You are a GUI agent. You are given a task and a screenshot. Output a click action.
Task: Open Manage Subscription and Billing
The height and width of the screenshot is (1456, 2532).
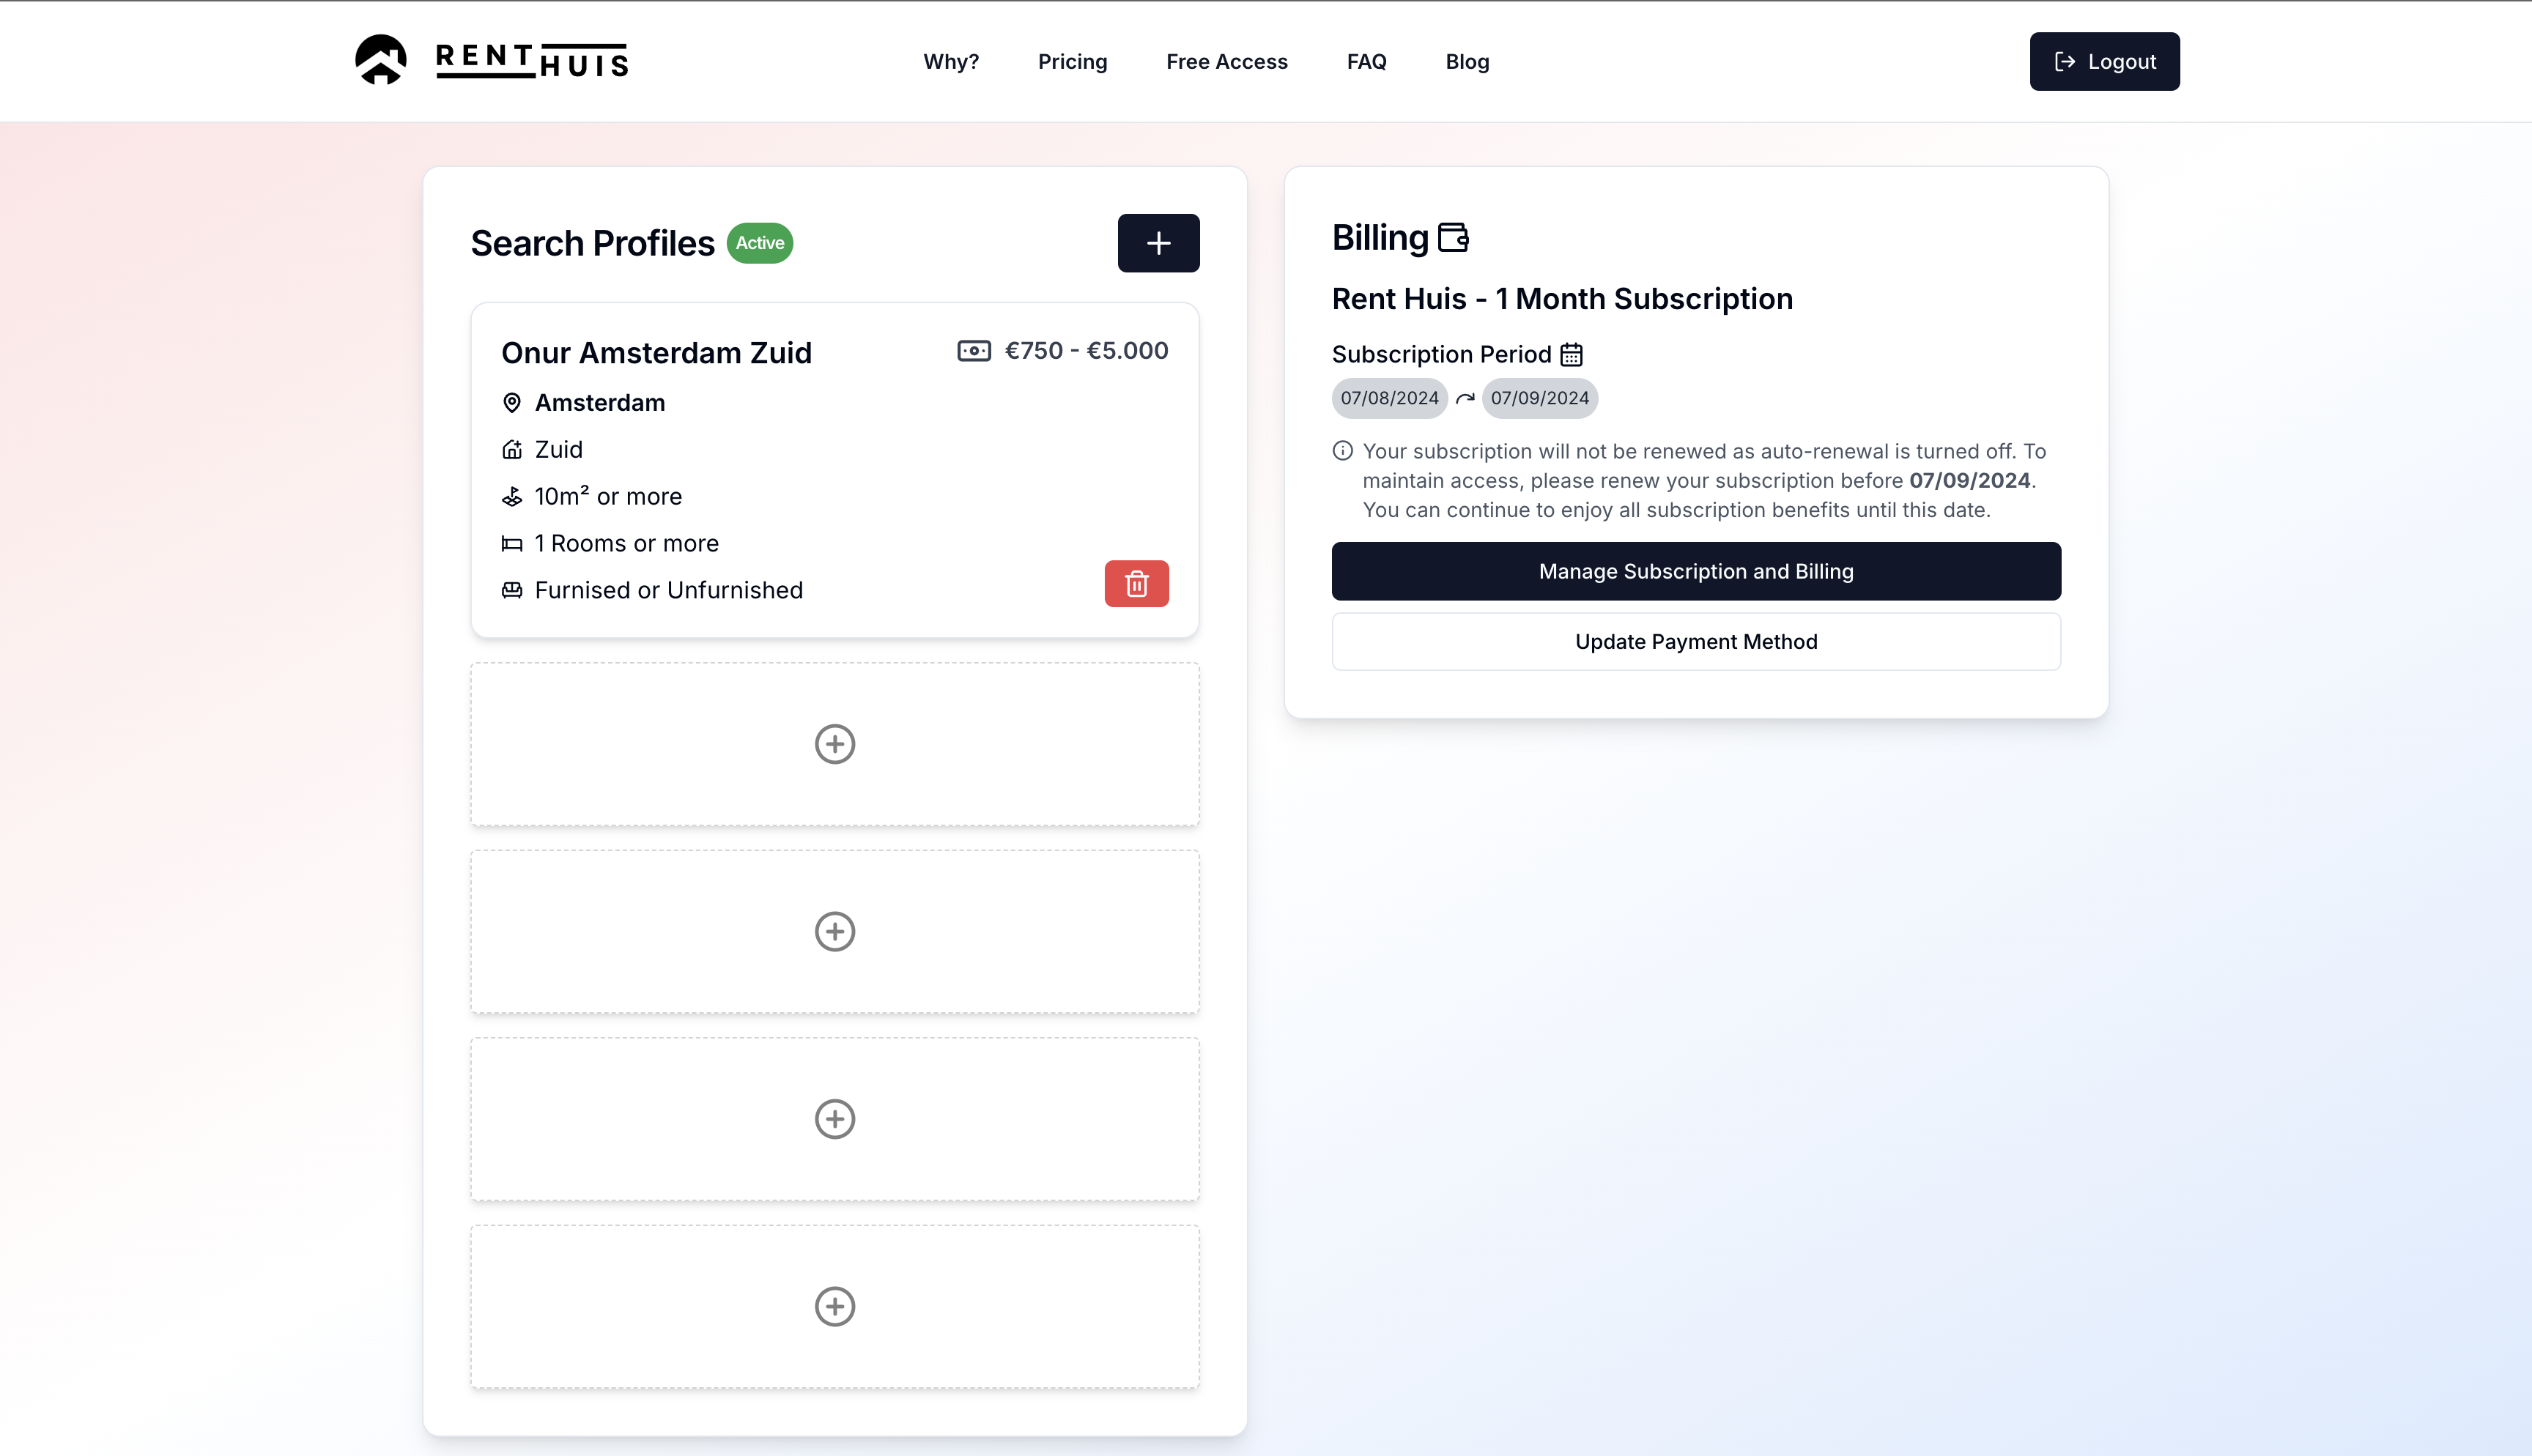tap(1696, 571)
